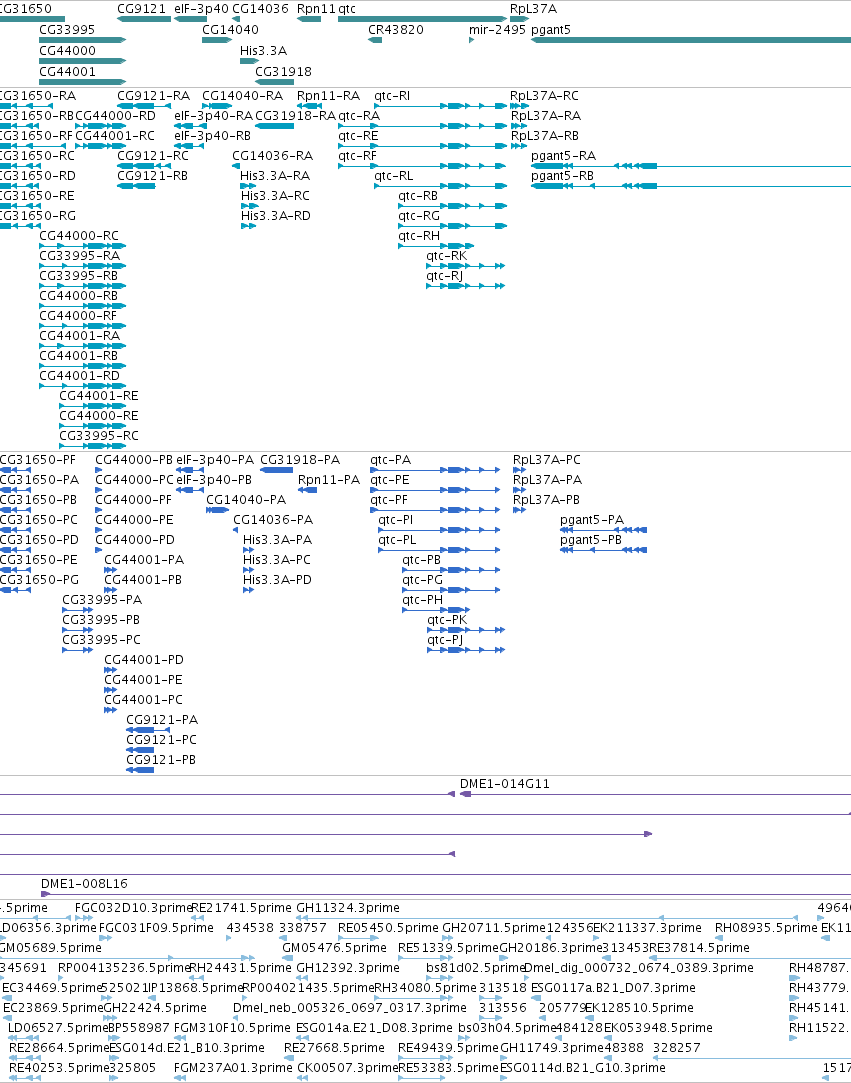Image resolution: width=851 pixels, height=1083 pixels.
Task: Click the RpL37A-RC transcript label
Action: [x=544, y=95]
